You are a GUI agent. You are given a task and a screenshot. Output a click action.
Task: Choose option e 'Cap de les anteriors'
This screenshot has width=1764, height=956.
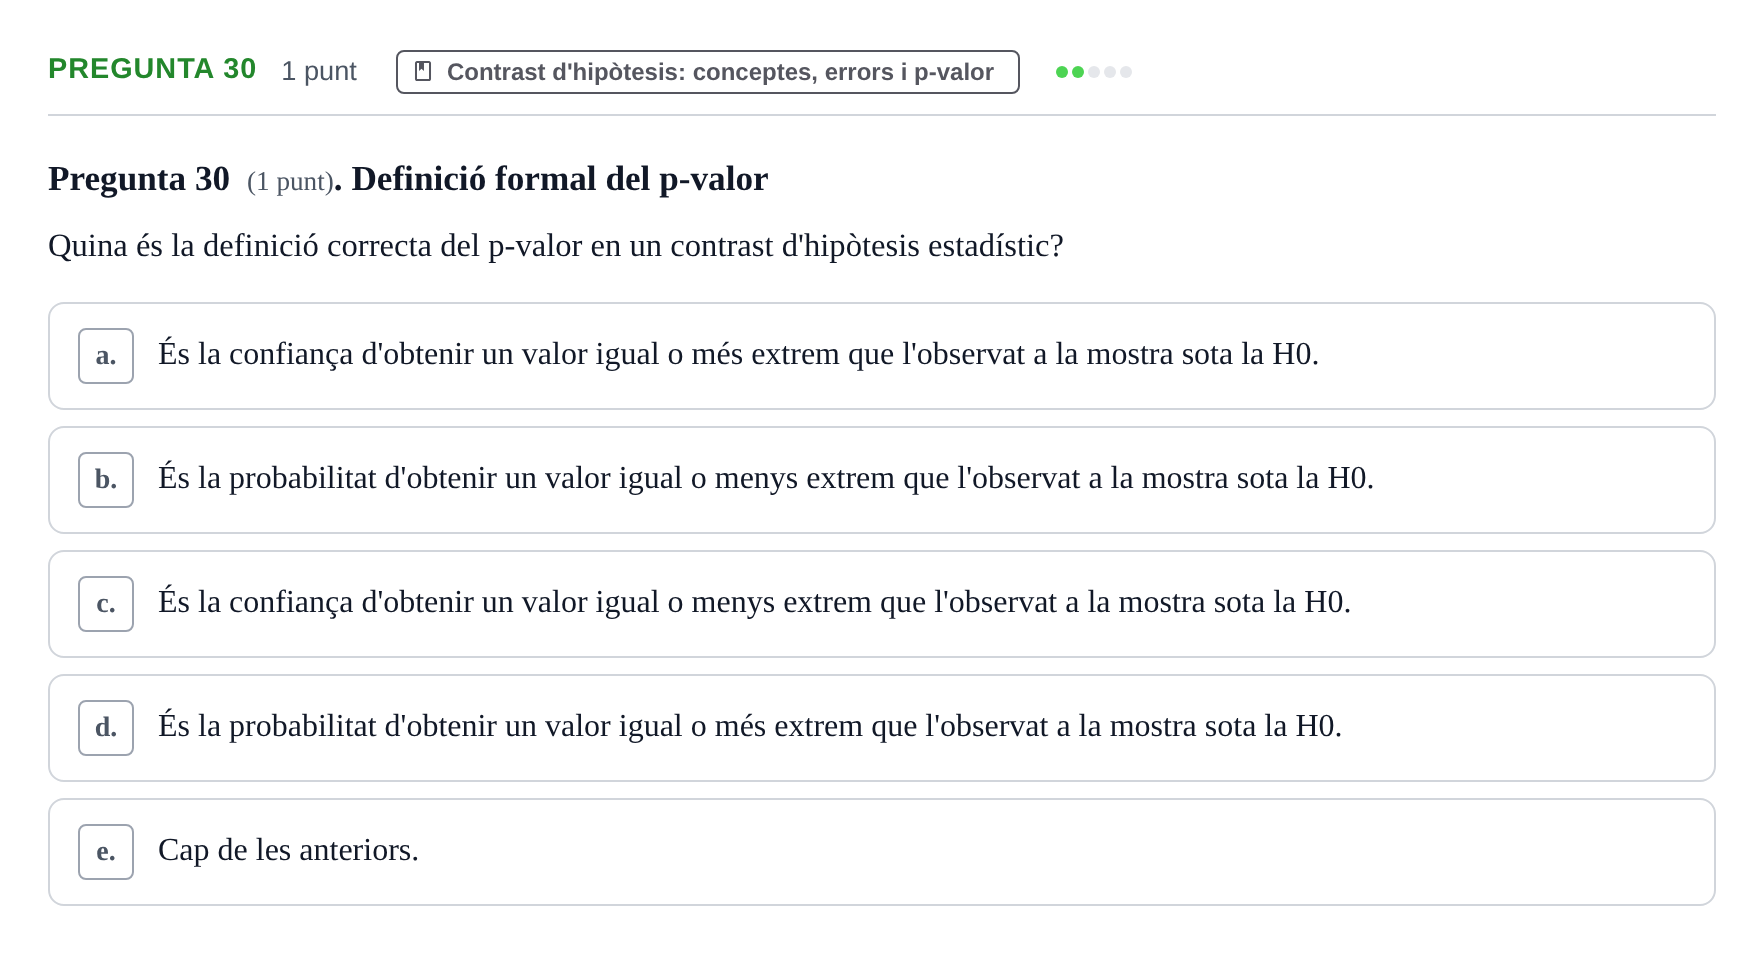point(881,852)
